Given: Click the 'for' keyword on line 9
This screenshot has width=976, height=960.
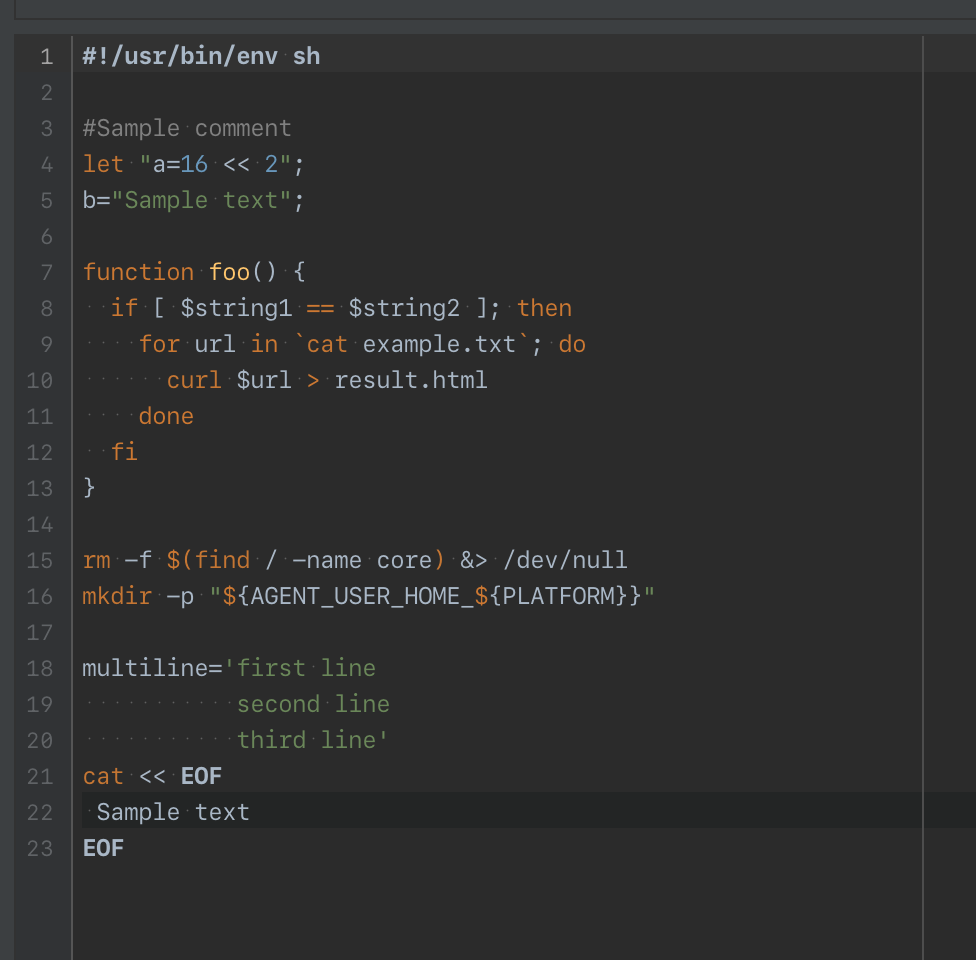Looking at the screenshot, I should coord(159,344).
